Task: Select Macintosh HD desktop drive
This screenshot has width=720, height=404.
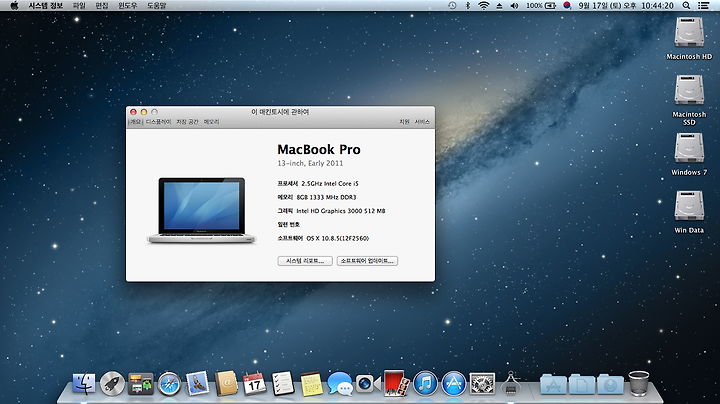Action: tap(689, 39)
